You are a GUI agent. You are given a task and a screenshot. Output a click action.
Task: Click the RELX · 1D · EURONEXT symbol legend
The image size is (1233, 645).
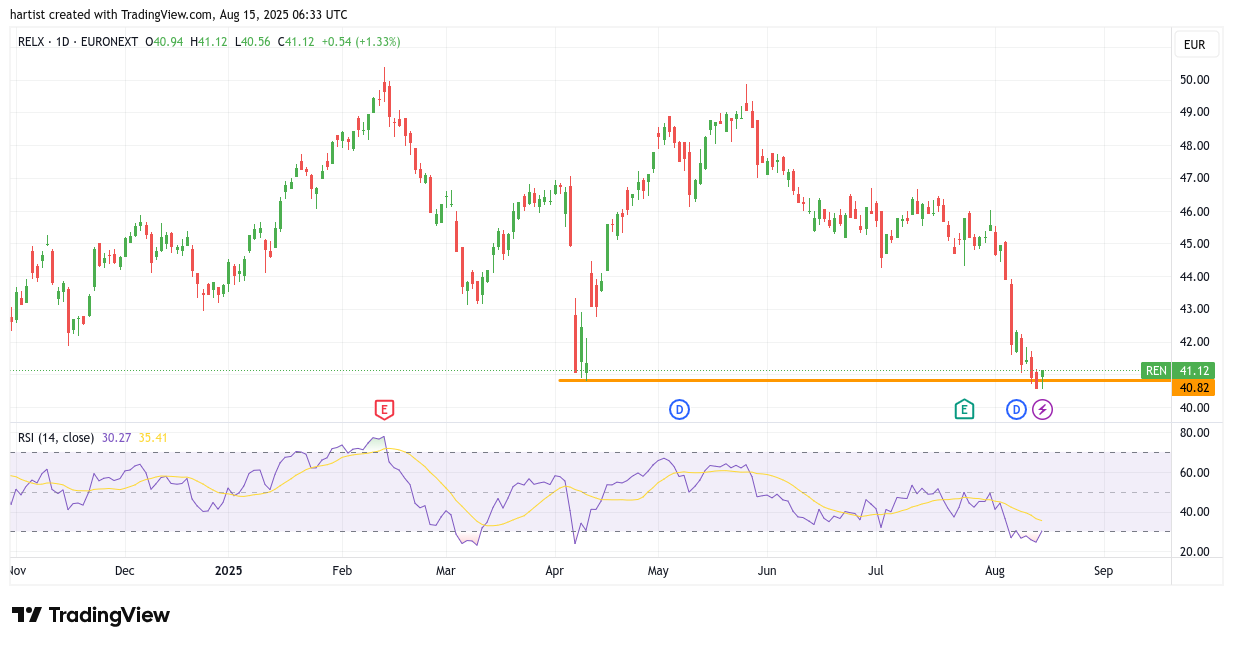pyautogui.click(x=78, y=42)
